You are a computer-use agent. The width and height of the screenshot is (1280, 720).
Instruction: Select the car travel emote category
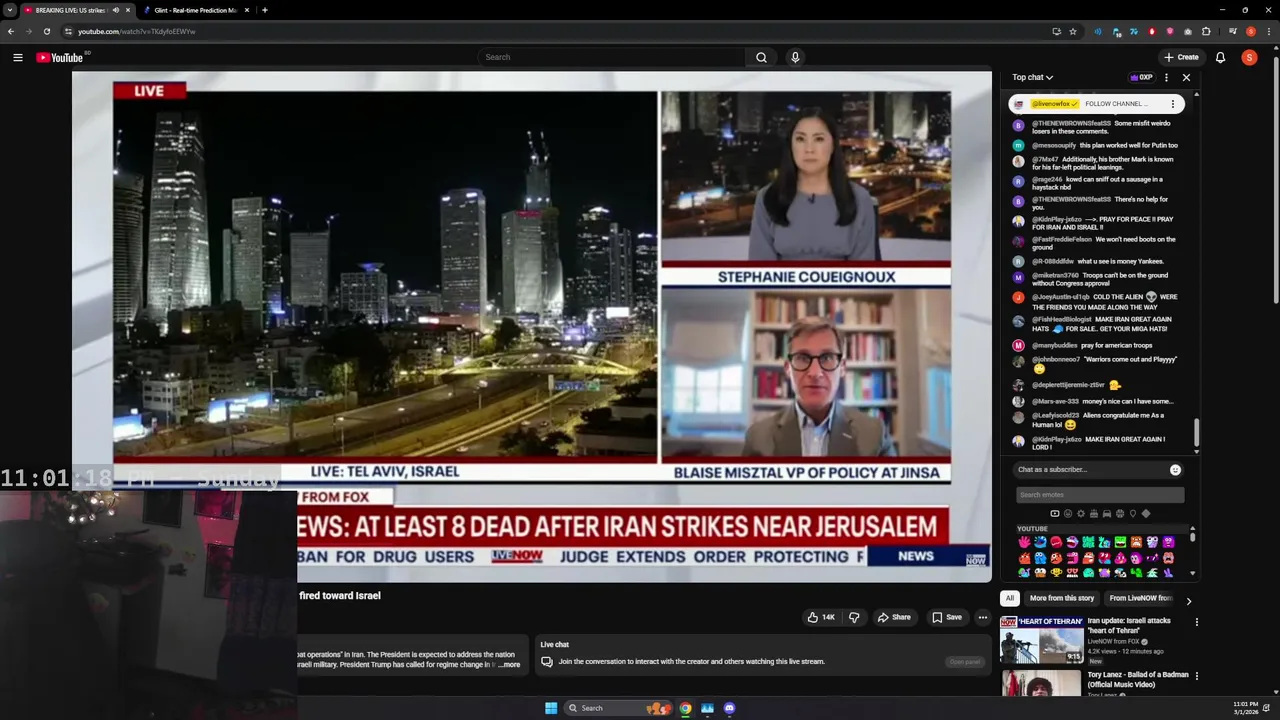[1107, 514]
